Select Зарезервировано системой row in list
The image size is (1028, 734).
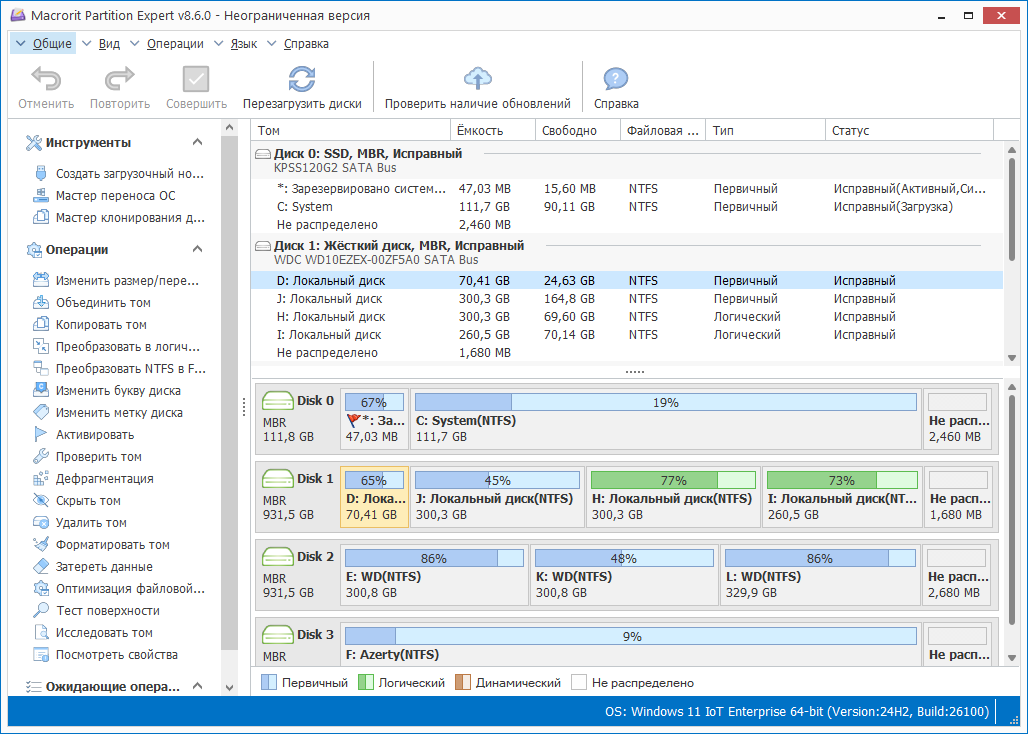coord(627,189)
